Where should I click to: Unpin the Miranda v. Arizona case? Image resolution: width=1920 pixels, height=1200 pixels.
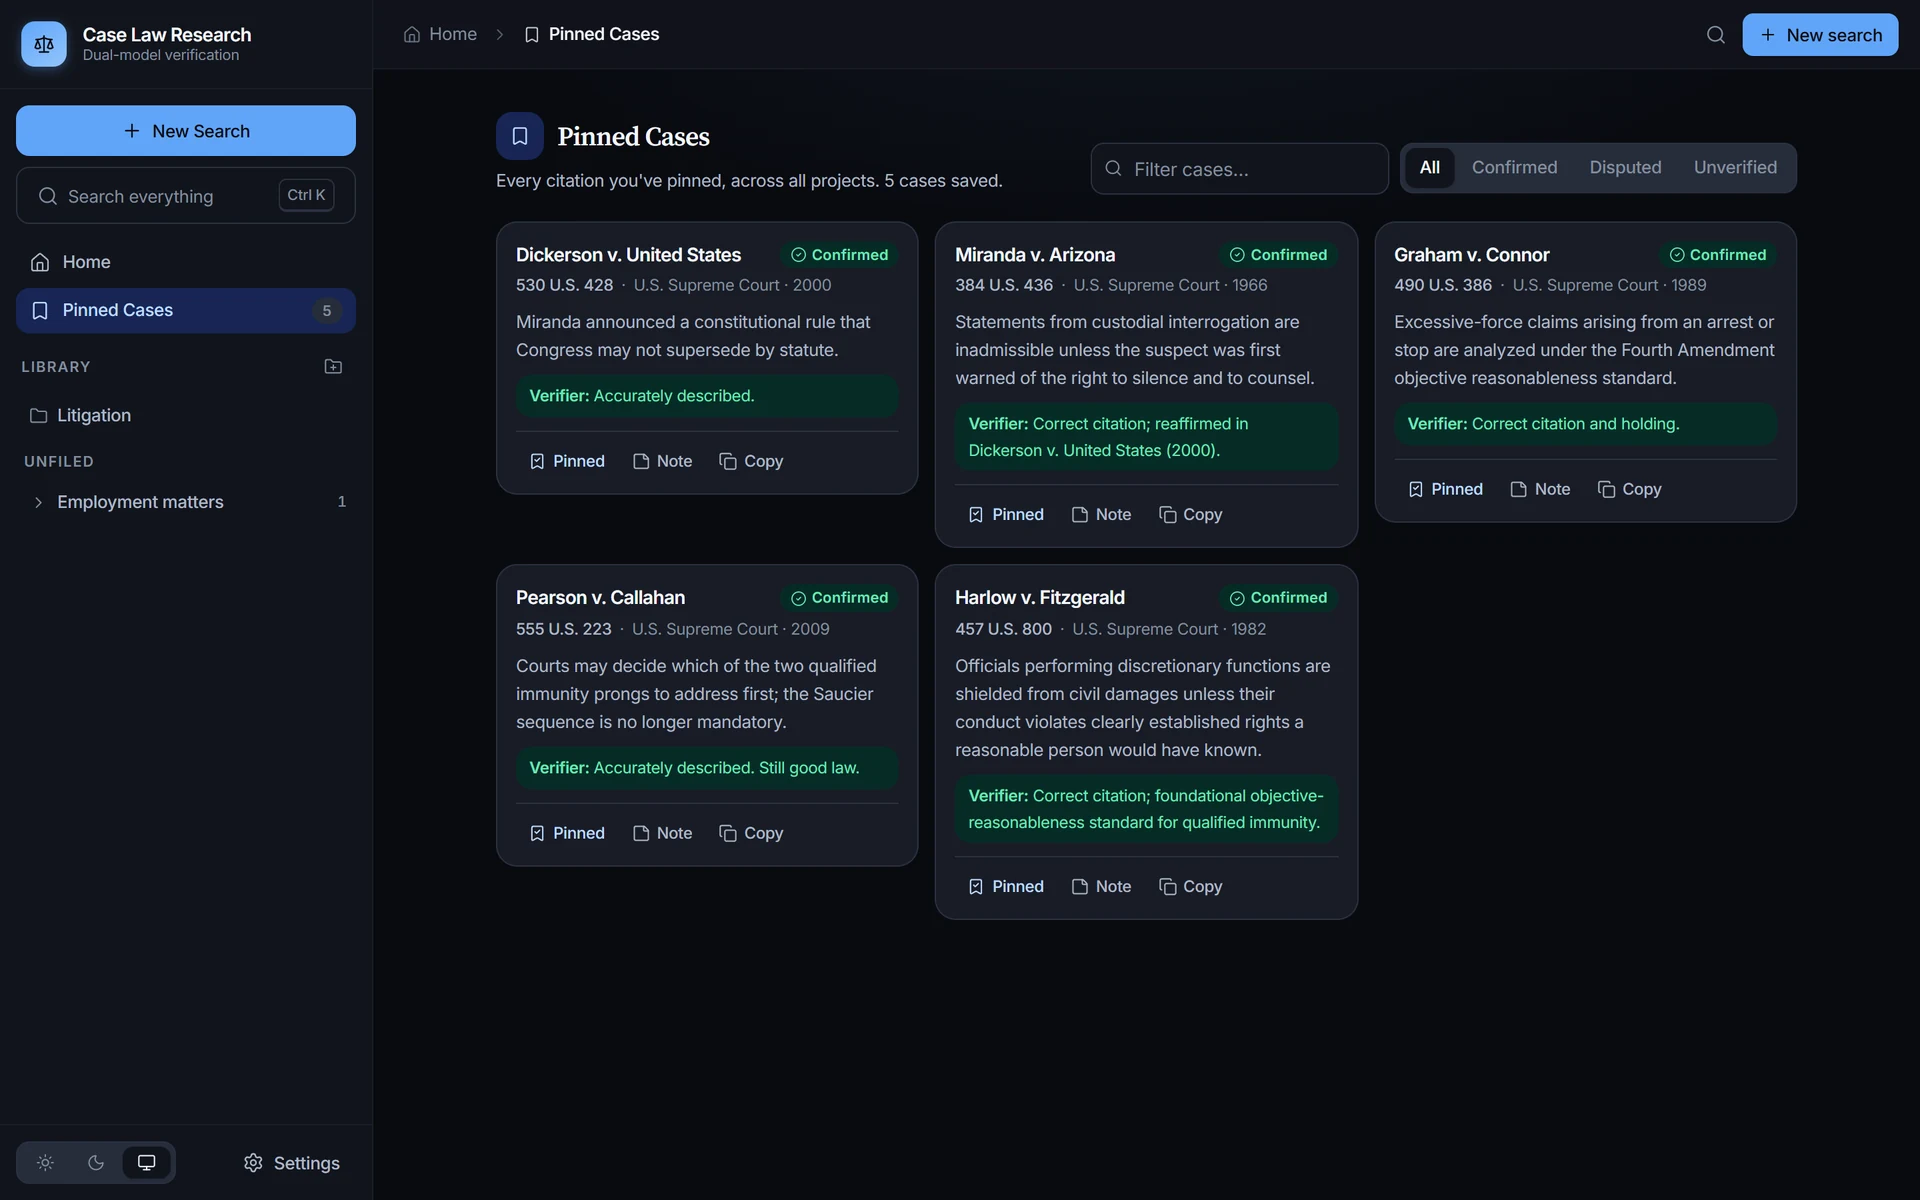click(x=1006, y=514)
